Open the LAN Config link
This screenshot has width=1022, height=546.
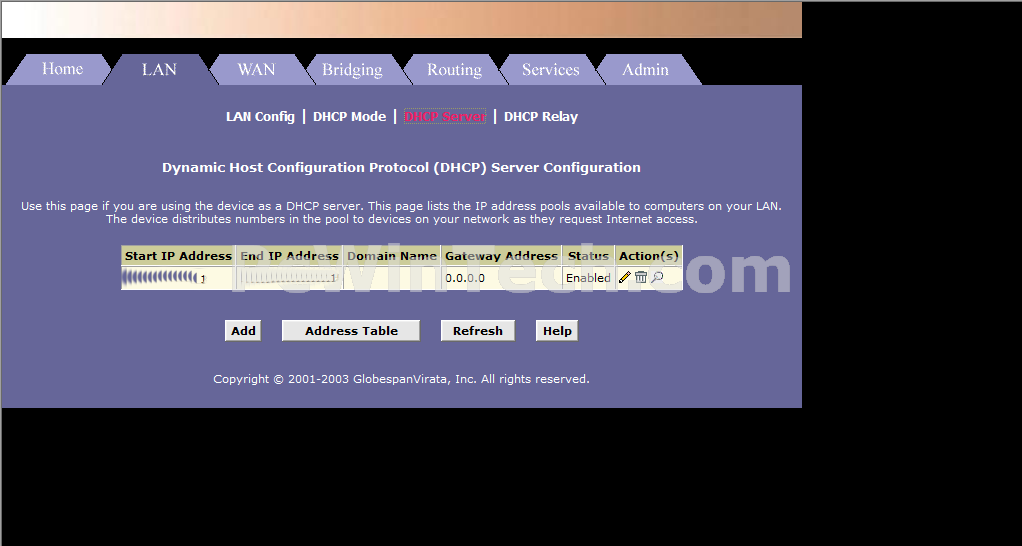coord(260,117)
